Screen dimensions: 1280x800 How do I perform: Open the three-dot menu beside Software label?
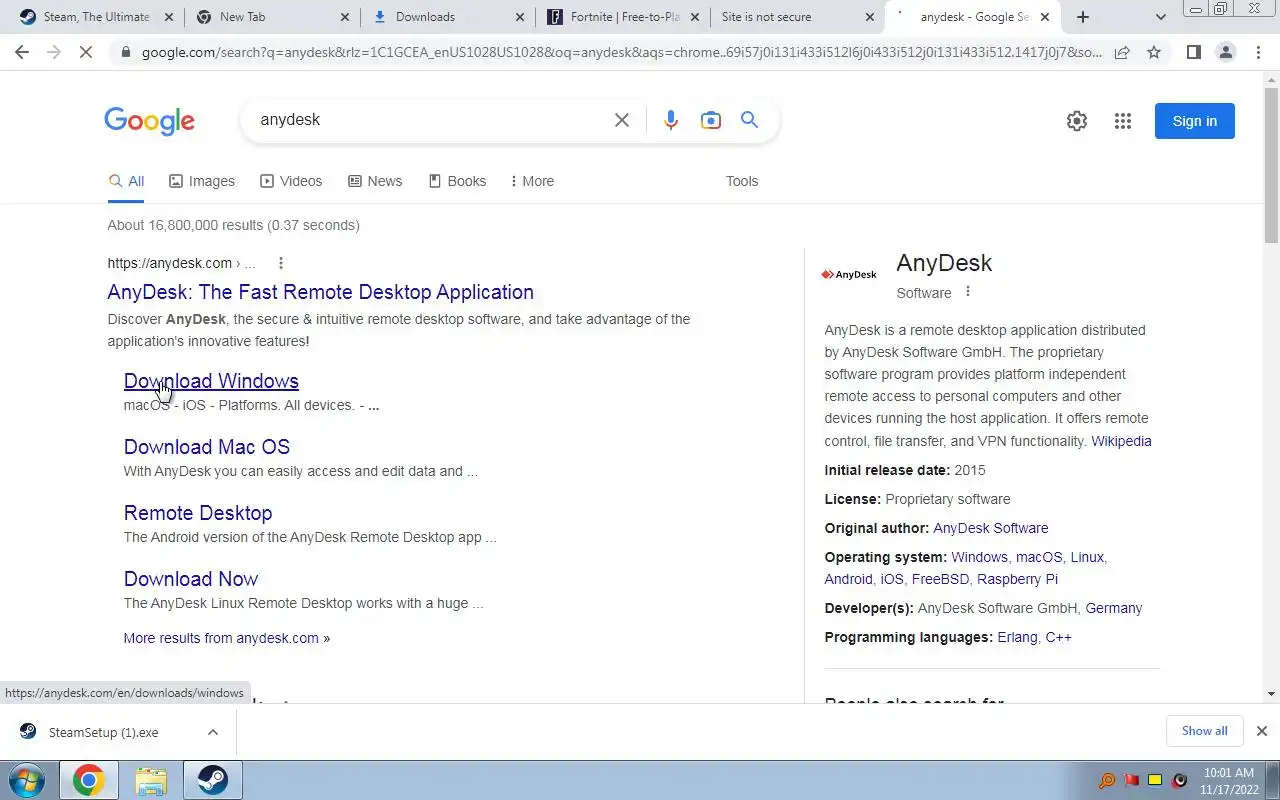click(x=967, y=292)
